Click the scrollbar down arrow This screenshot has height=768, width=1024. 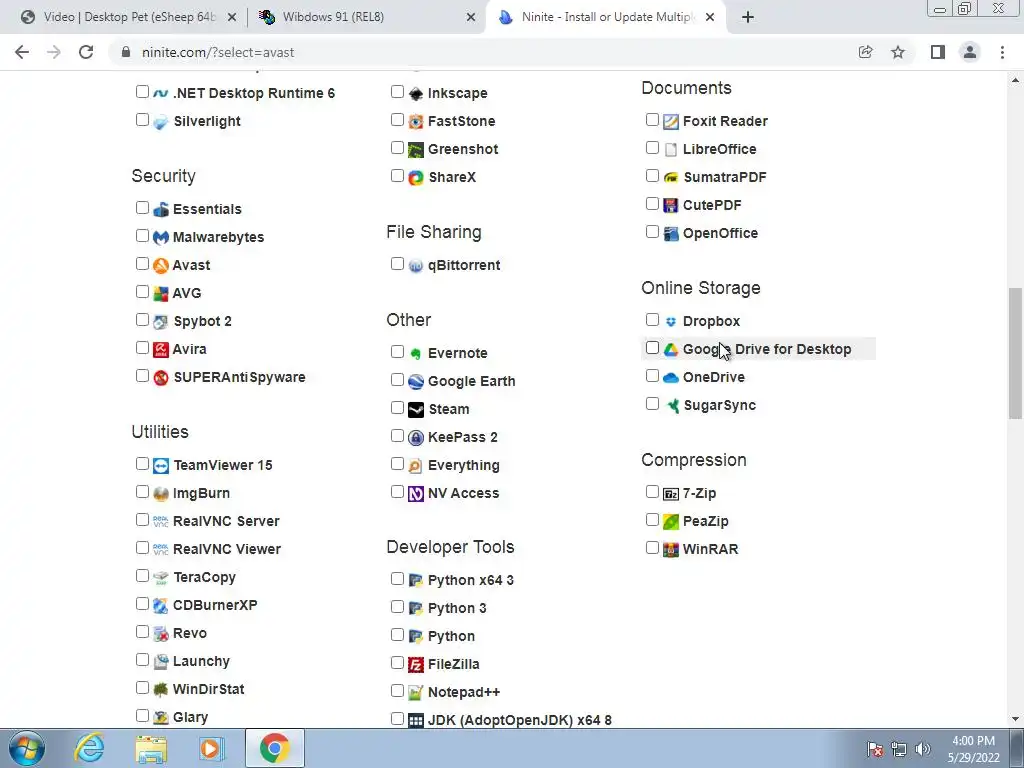click(x=1015, y=720)
